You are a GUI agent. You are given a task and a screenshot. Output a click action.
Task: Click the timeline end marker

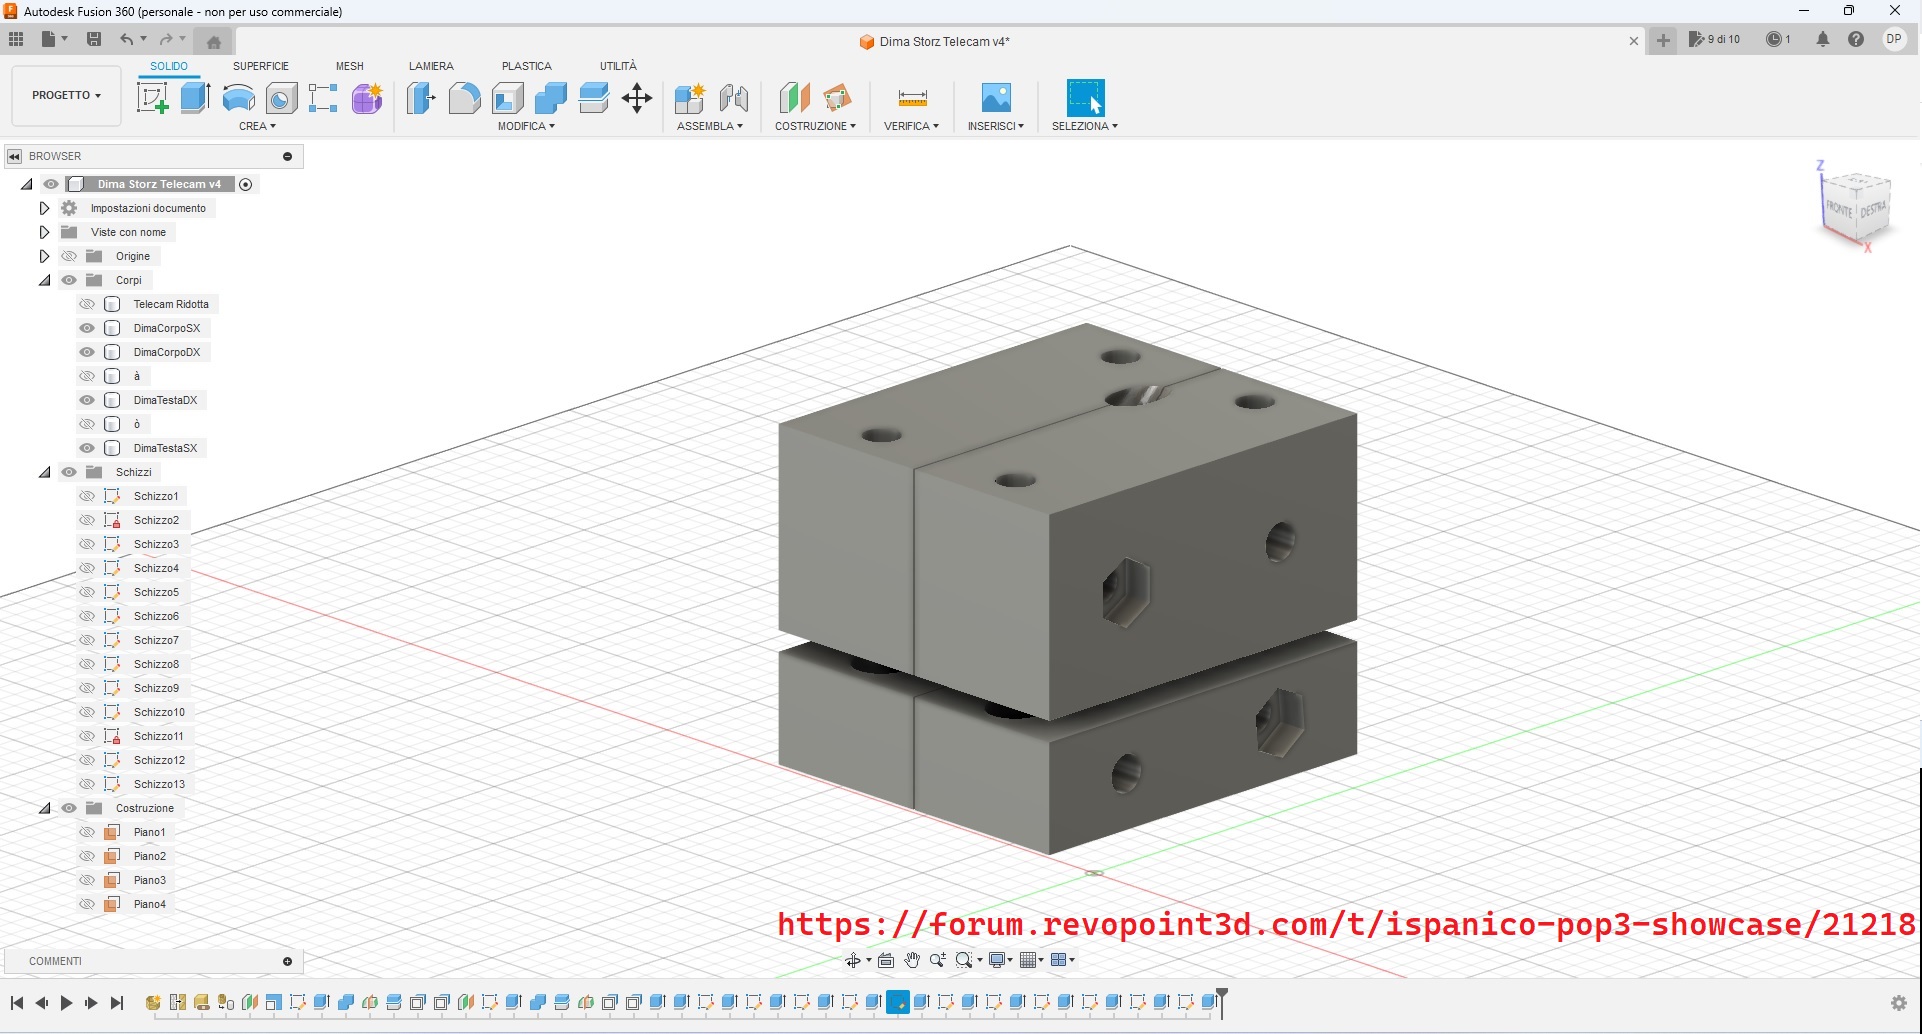click(x=1221, y=1003)
